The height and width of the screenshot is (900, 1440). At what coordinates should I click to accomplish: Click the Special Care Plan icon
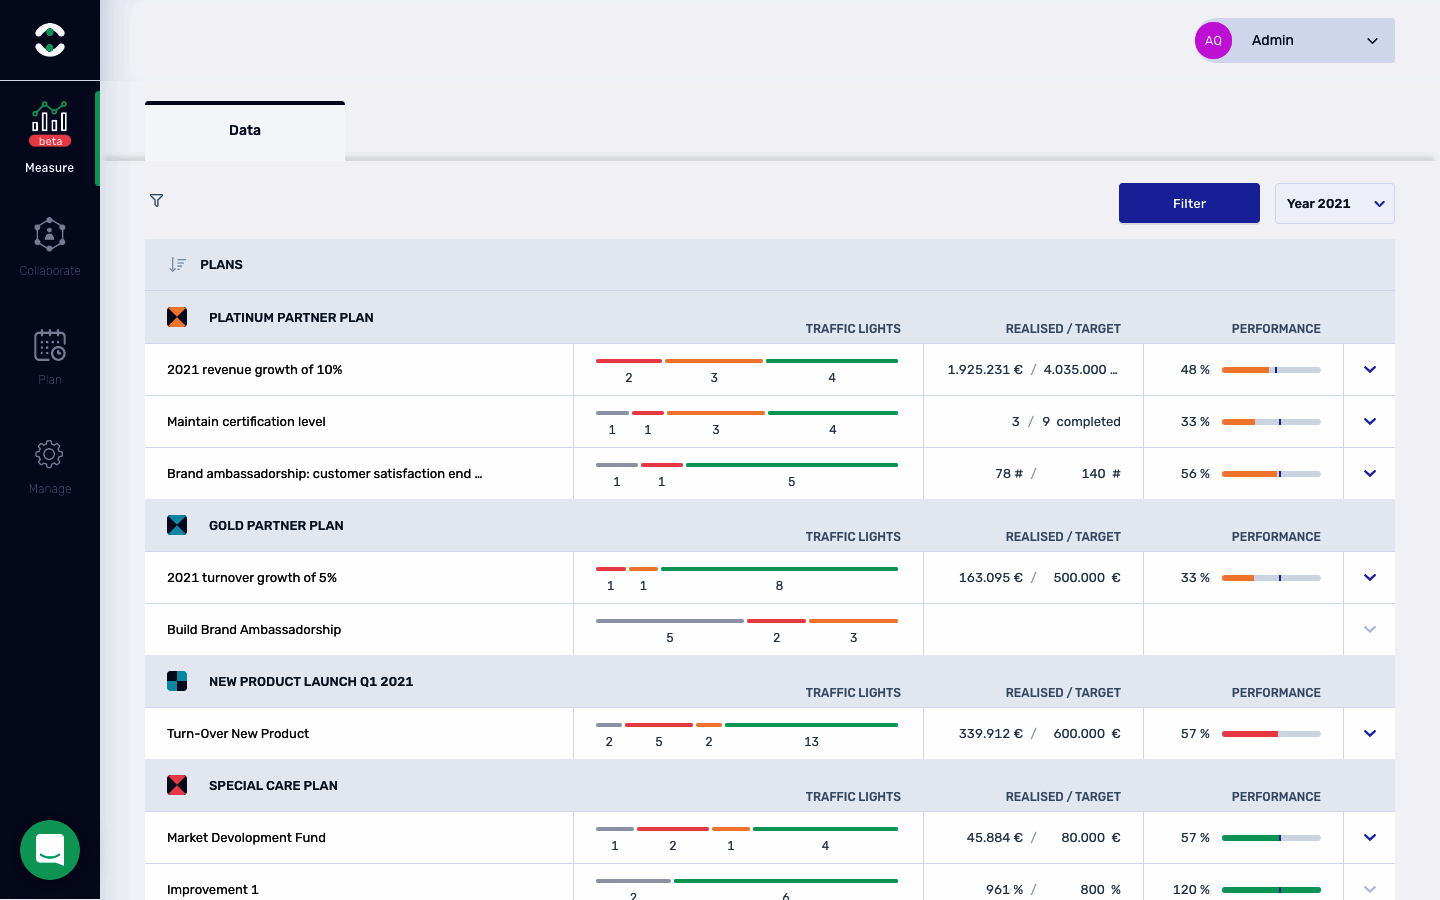click(x=177, y=785)
